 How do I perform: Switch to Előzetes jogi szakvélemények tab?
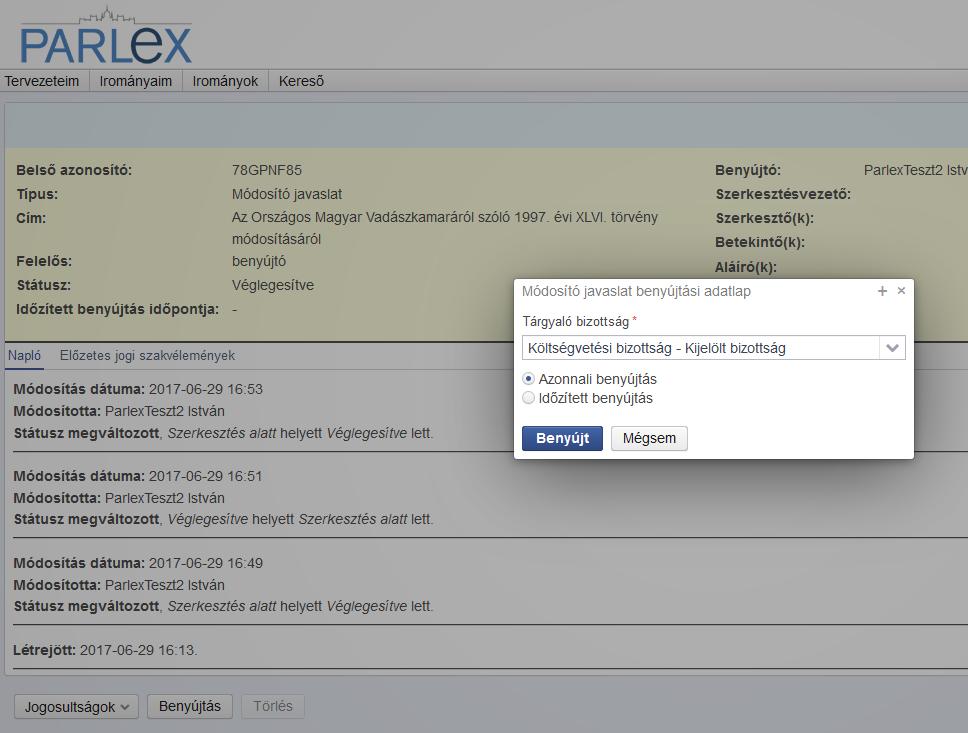(147, 356)
